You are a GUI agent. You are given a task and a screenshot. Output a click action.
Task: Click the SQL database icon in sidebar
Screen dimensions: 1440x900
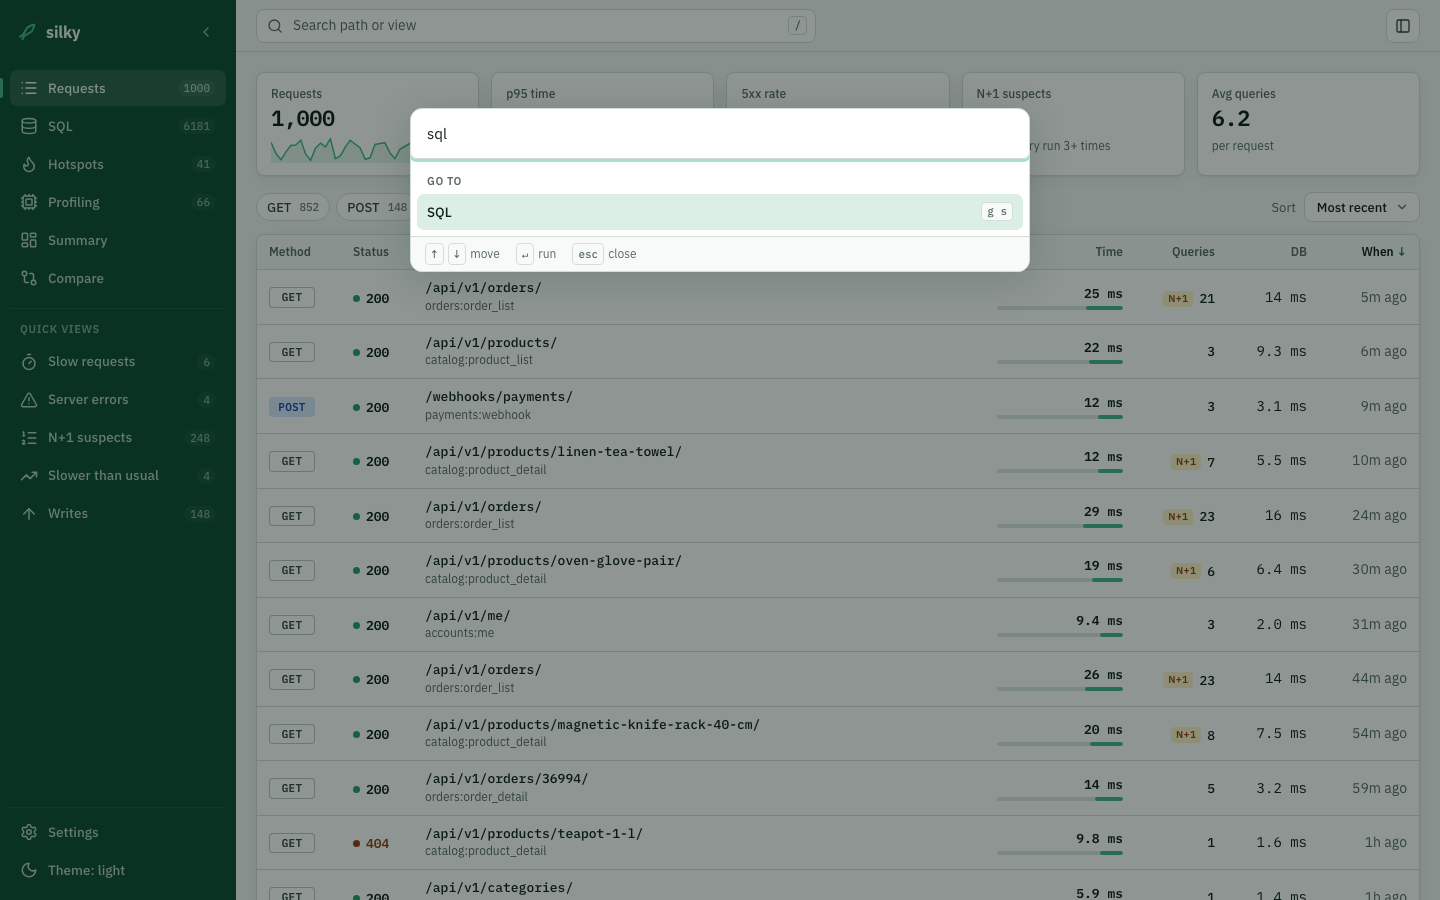[29, 126]
